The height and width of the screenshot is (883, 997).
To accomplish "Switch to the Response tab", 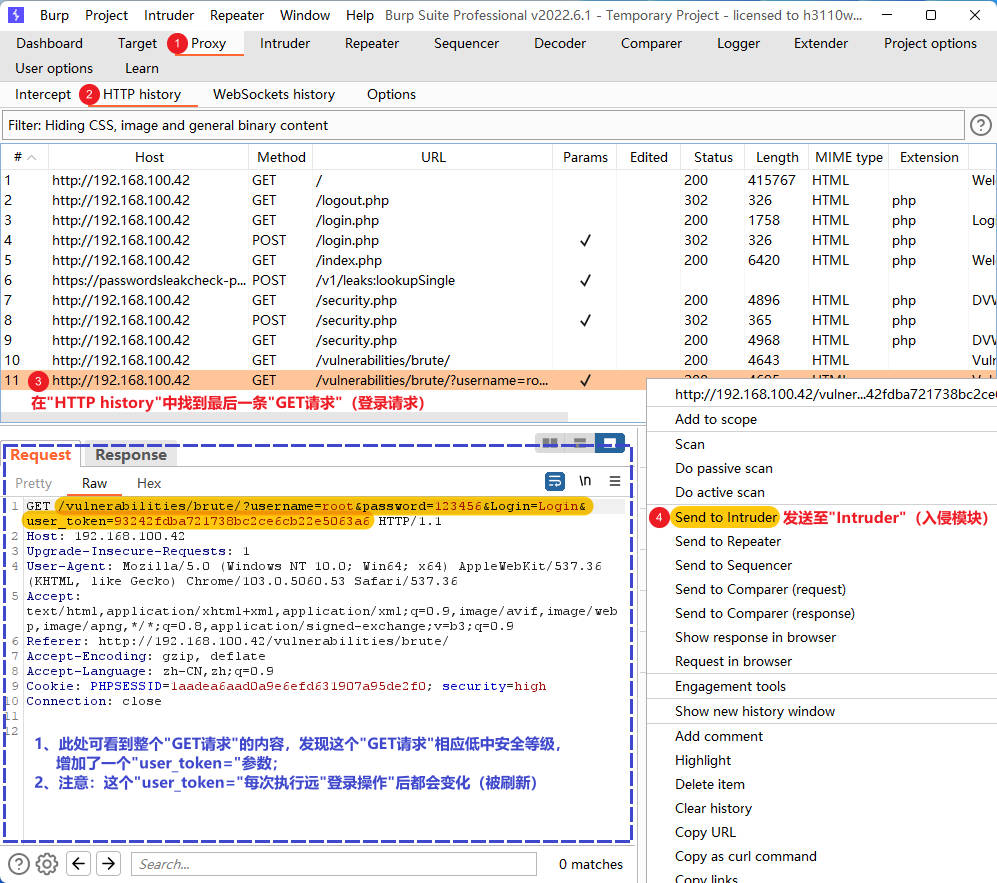I will 131,455.
